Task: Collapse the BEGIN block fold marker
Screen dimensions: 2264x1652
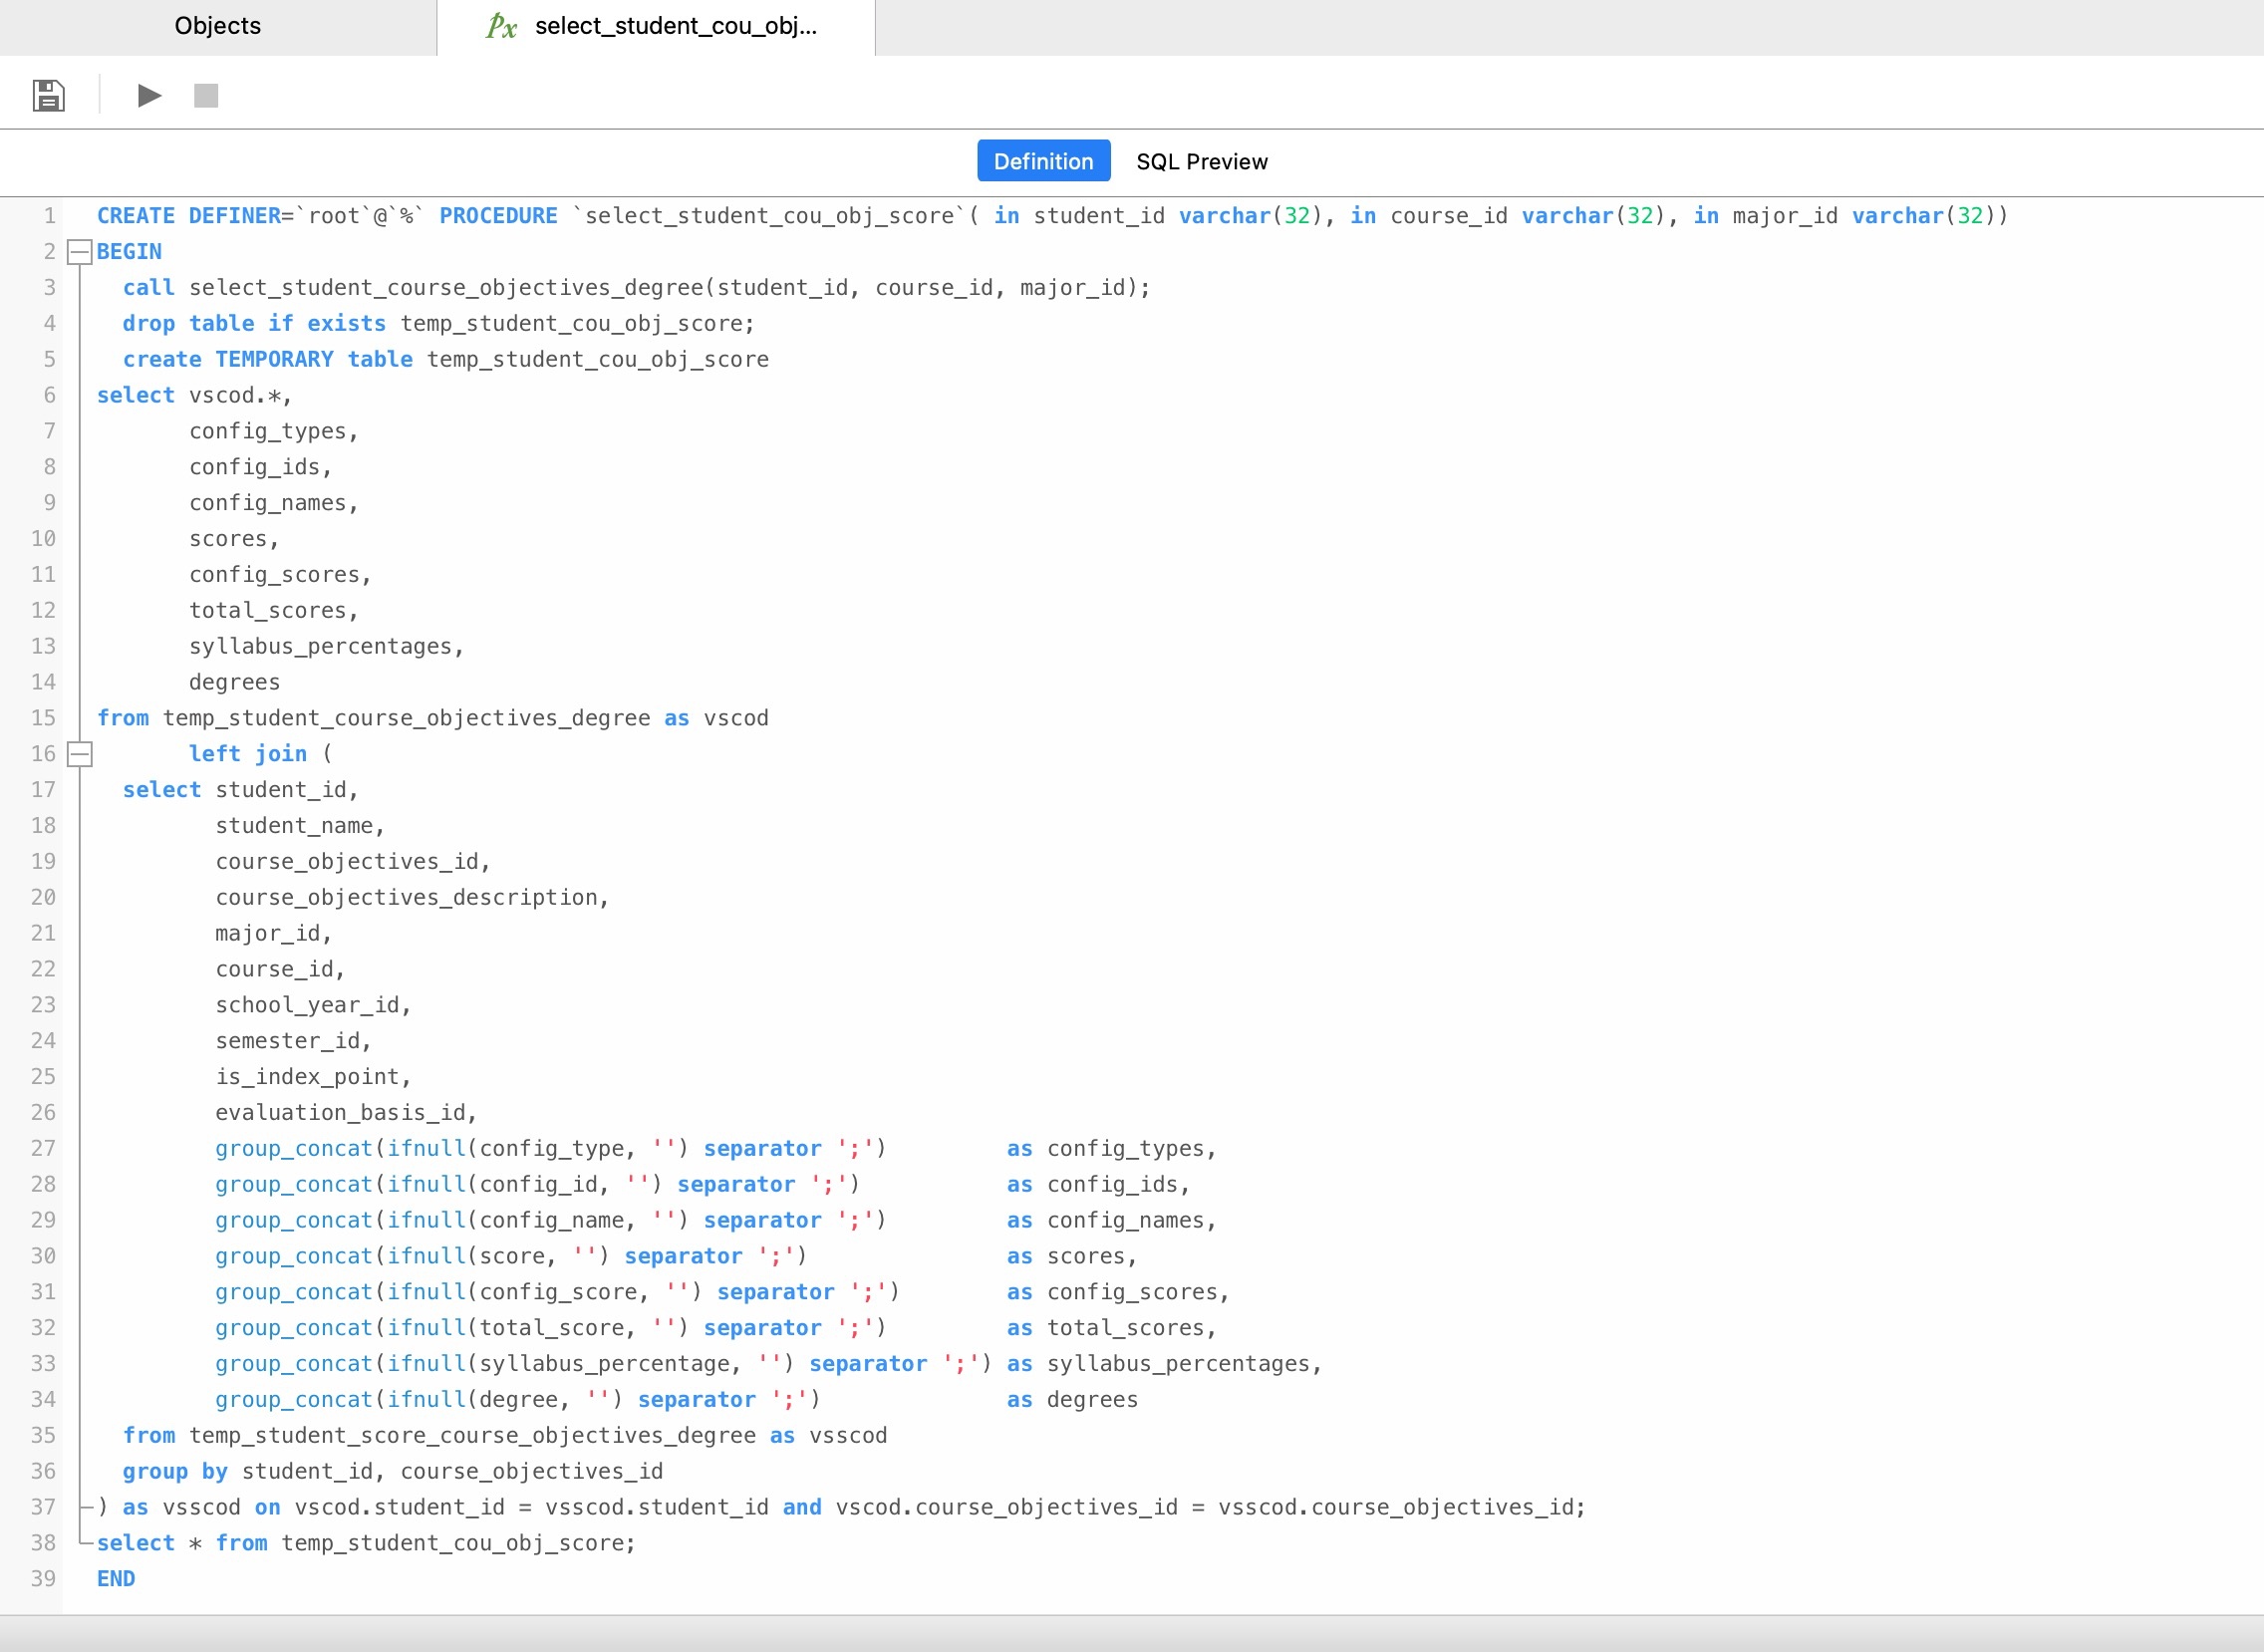Action: pyautogui.click(x=80, y=252)
